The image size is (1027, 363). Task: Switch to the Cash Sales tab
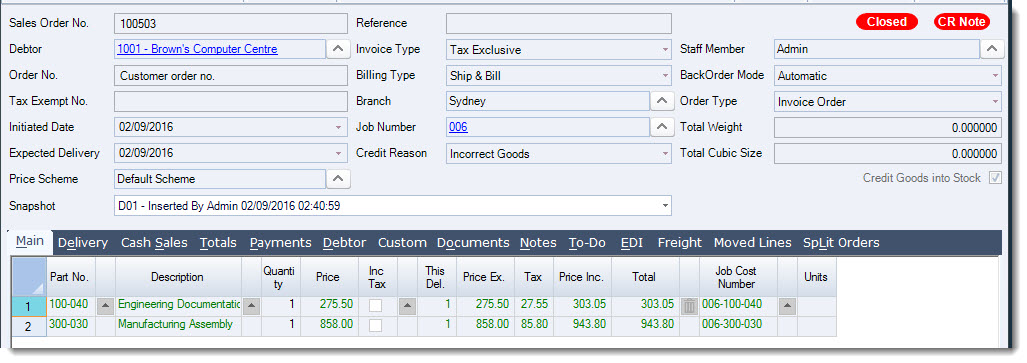click(154, 242)
